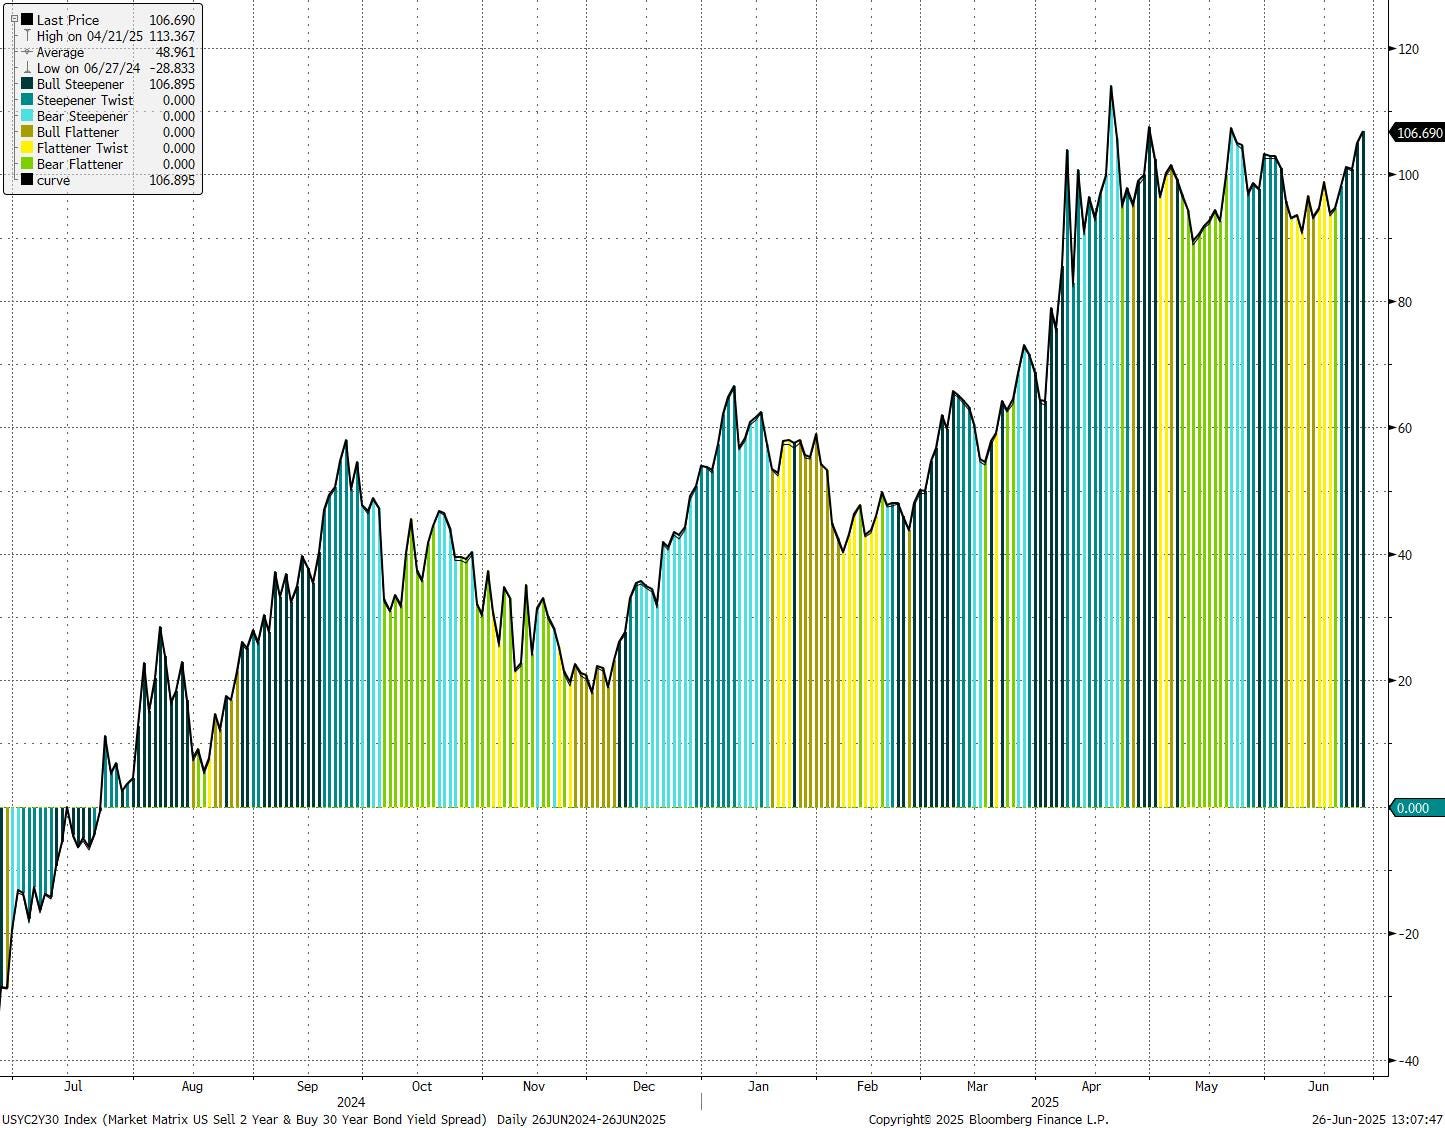Image resolution: width=1445 pixels, height=1128 pixels.
Task: Click the Bear Steepener cyan swatch
Action: (x=27, y=116)
